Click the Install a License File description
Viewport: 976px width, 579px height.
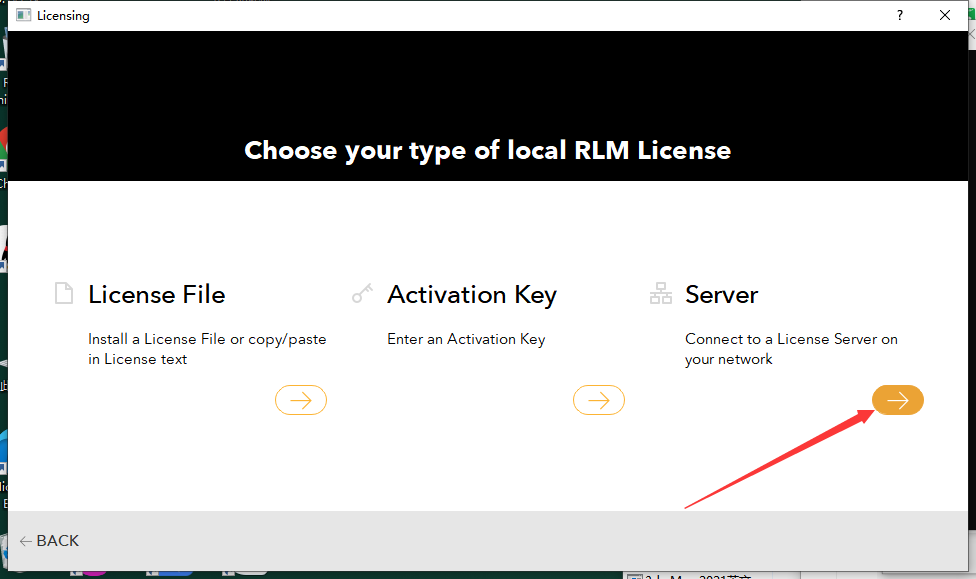click(207, 349)
